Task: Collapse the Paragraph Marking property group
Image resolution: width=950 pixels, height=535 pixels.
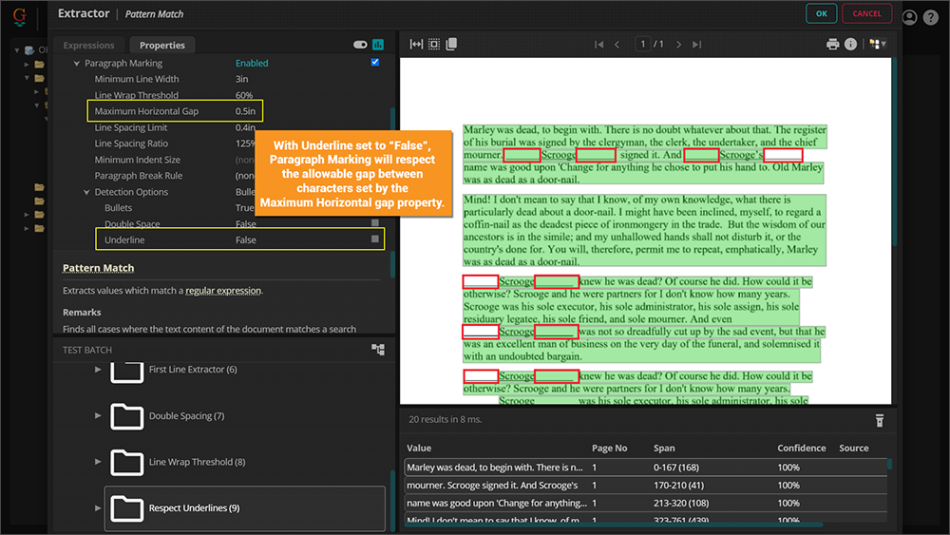Action: [x=77, y=63]
